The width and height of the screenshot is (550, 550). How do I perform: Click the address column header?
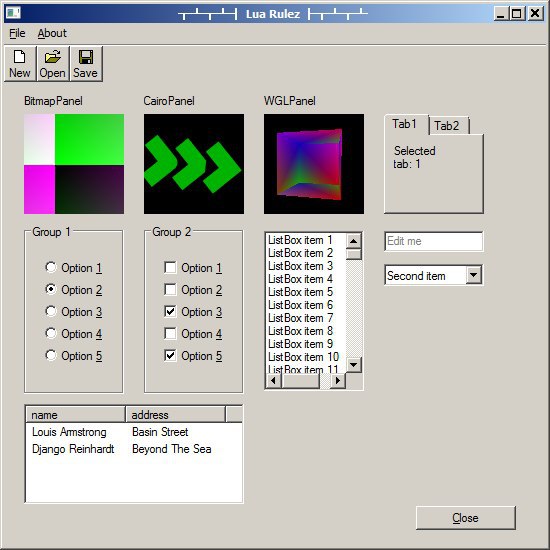175,415
